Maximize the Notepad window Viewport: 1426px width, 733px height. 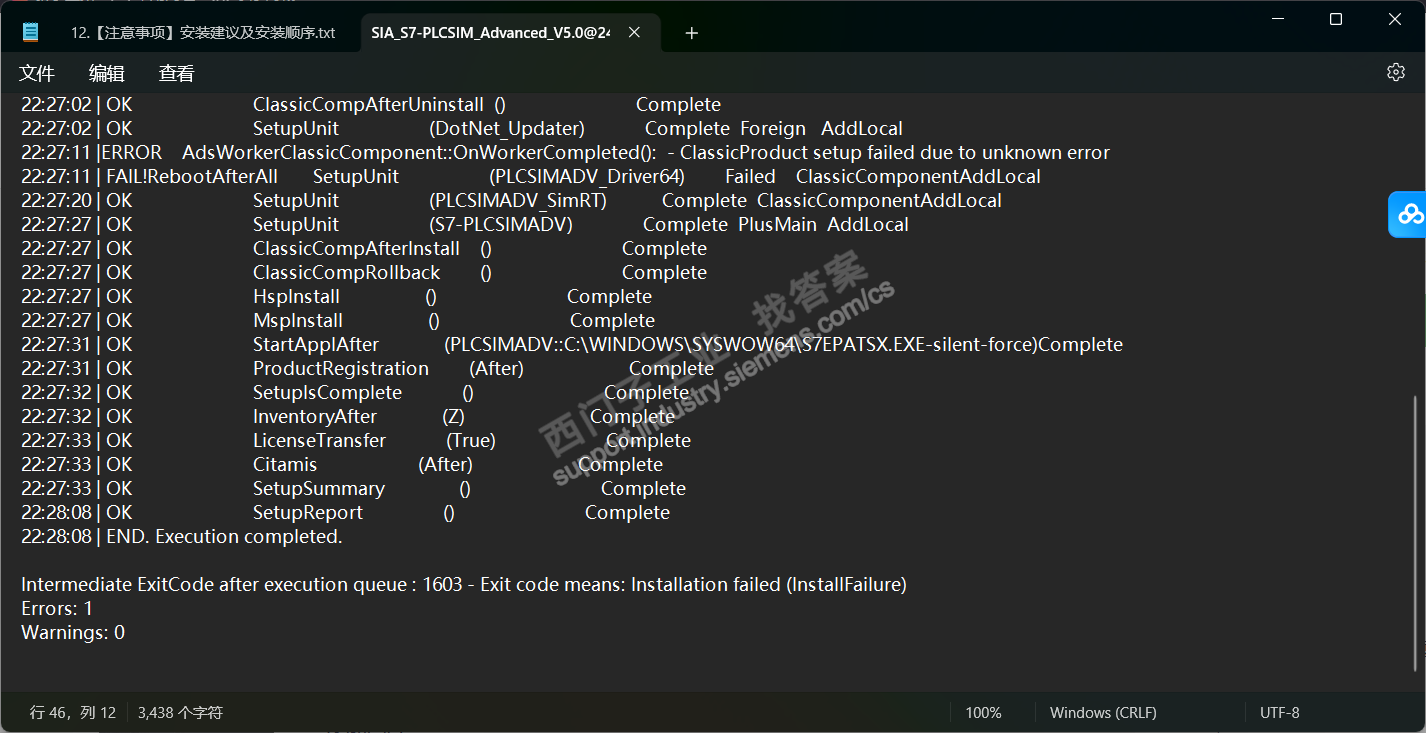point(1336,19)
